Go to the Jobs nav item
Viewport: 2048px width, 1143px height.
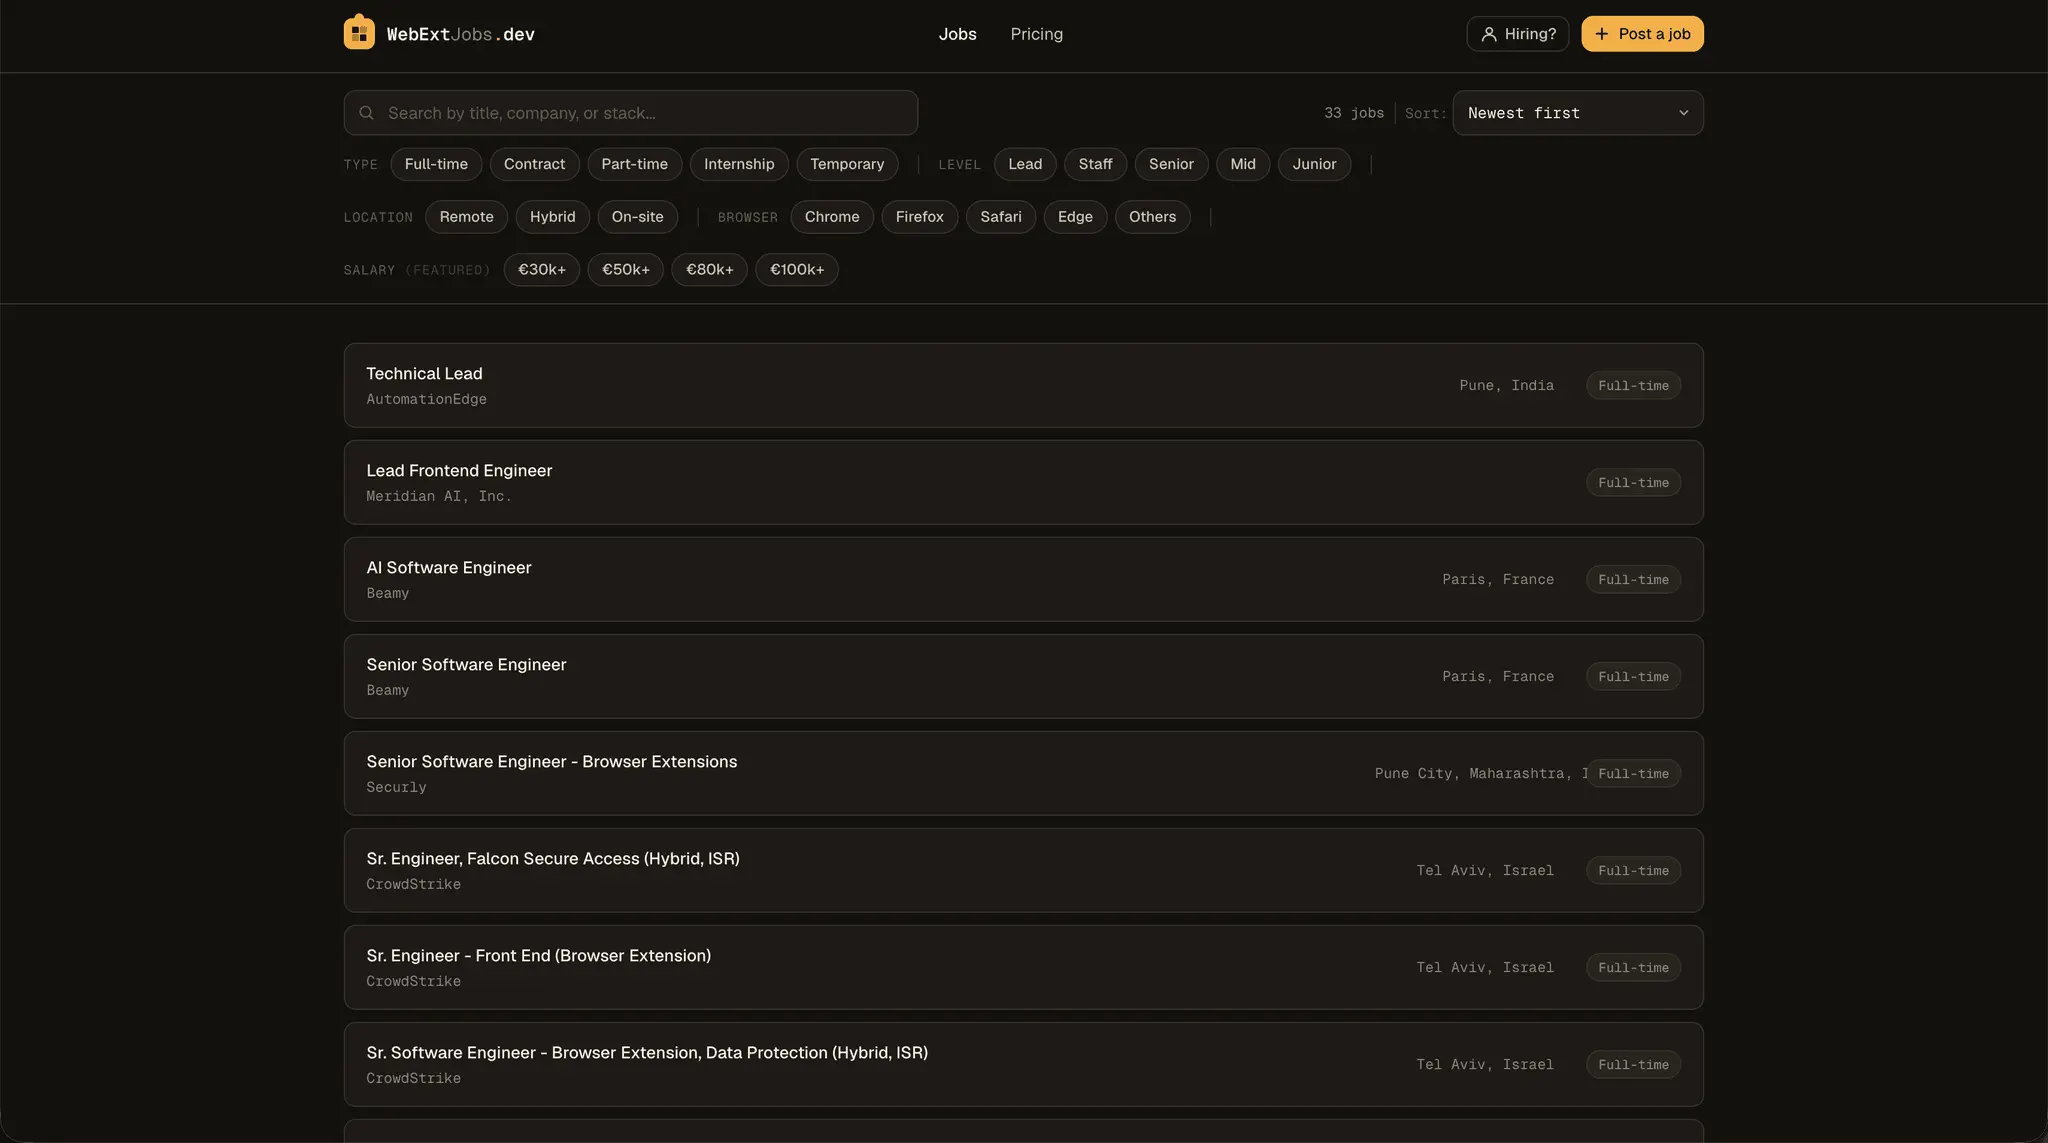[957, 34]
